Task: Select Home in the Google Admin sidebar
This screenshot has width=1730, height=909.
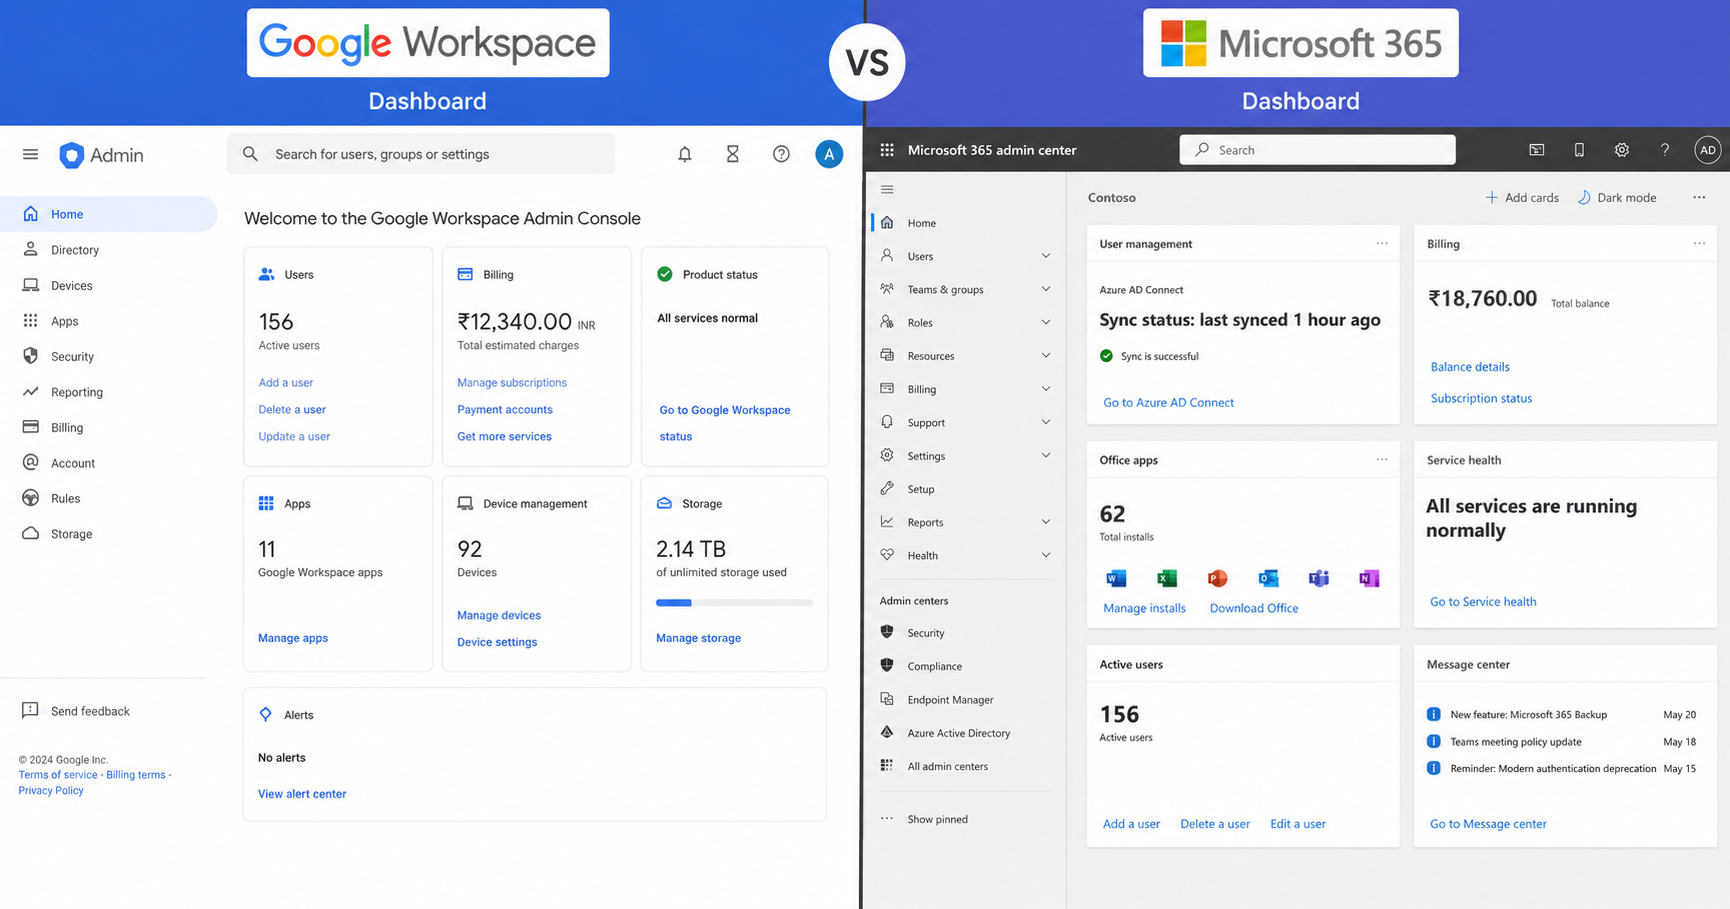Action: pos(108,214)
